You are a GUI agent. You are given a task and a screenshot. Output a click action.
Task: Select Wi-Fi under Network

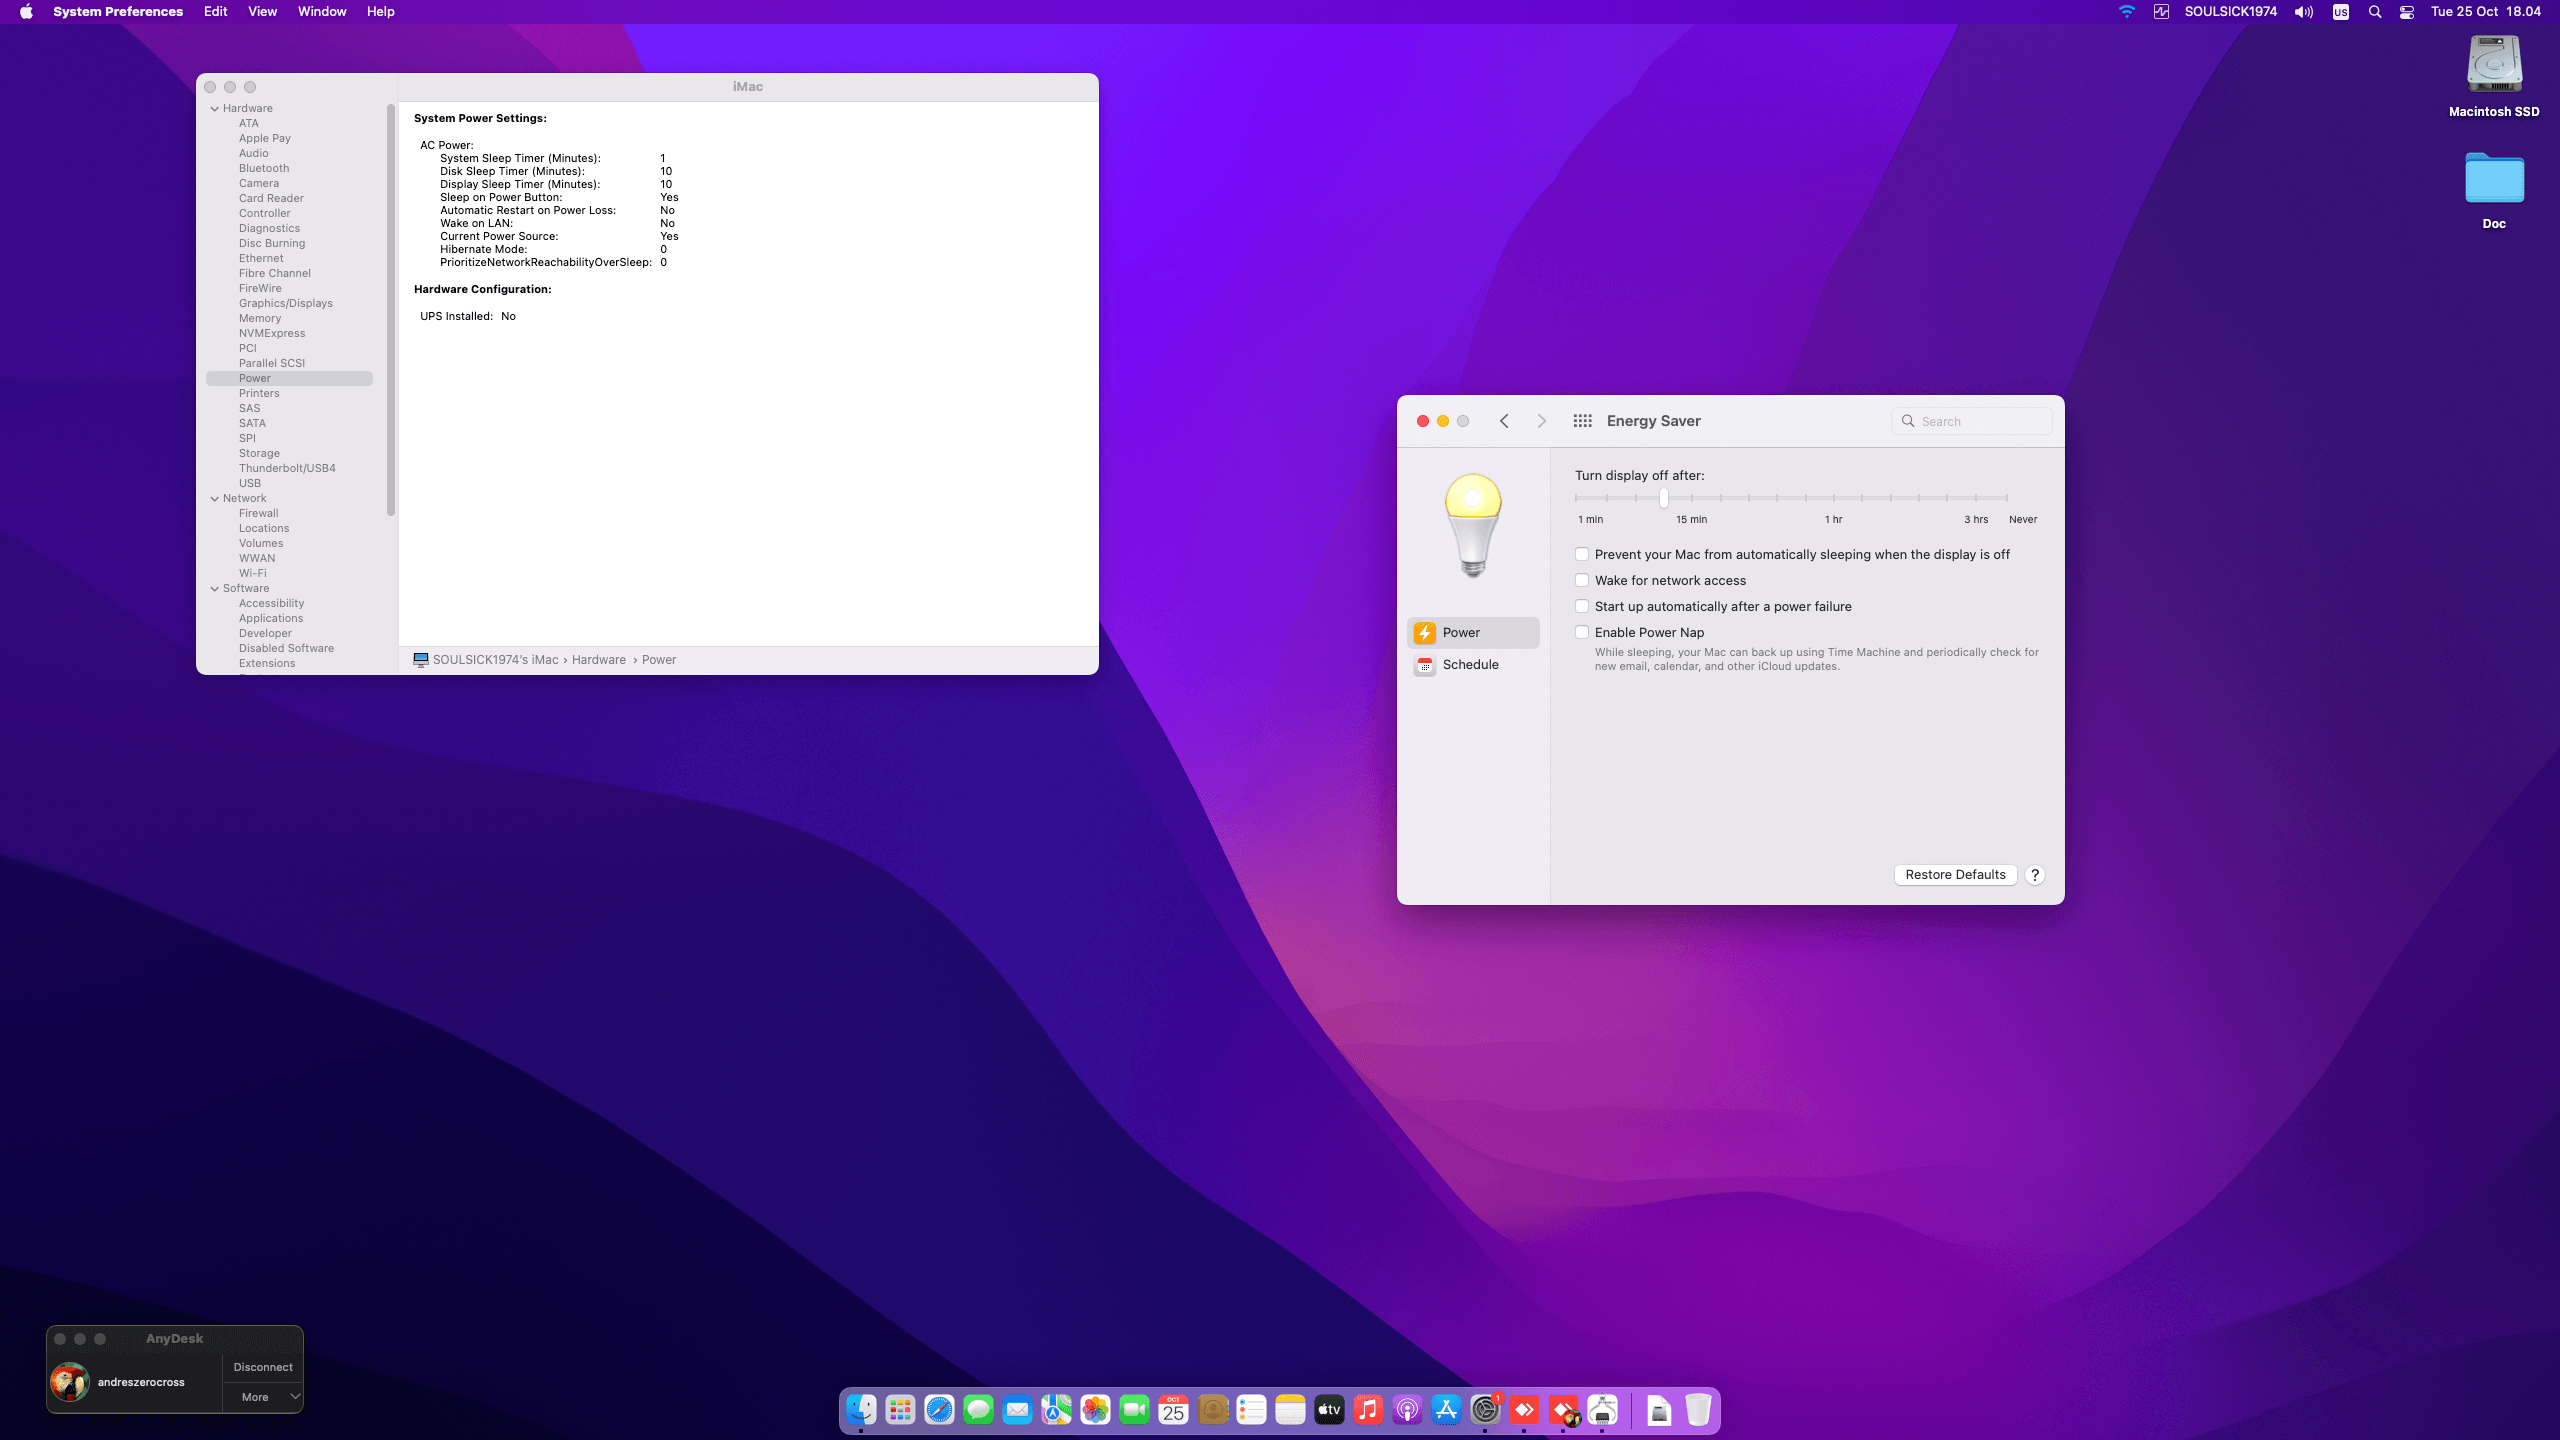pyautogui.click(x=253, y=573)
